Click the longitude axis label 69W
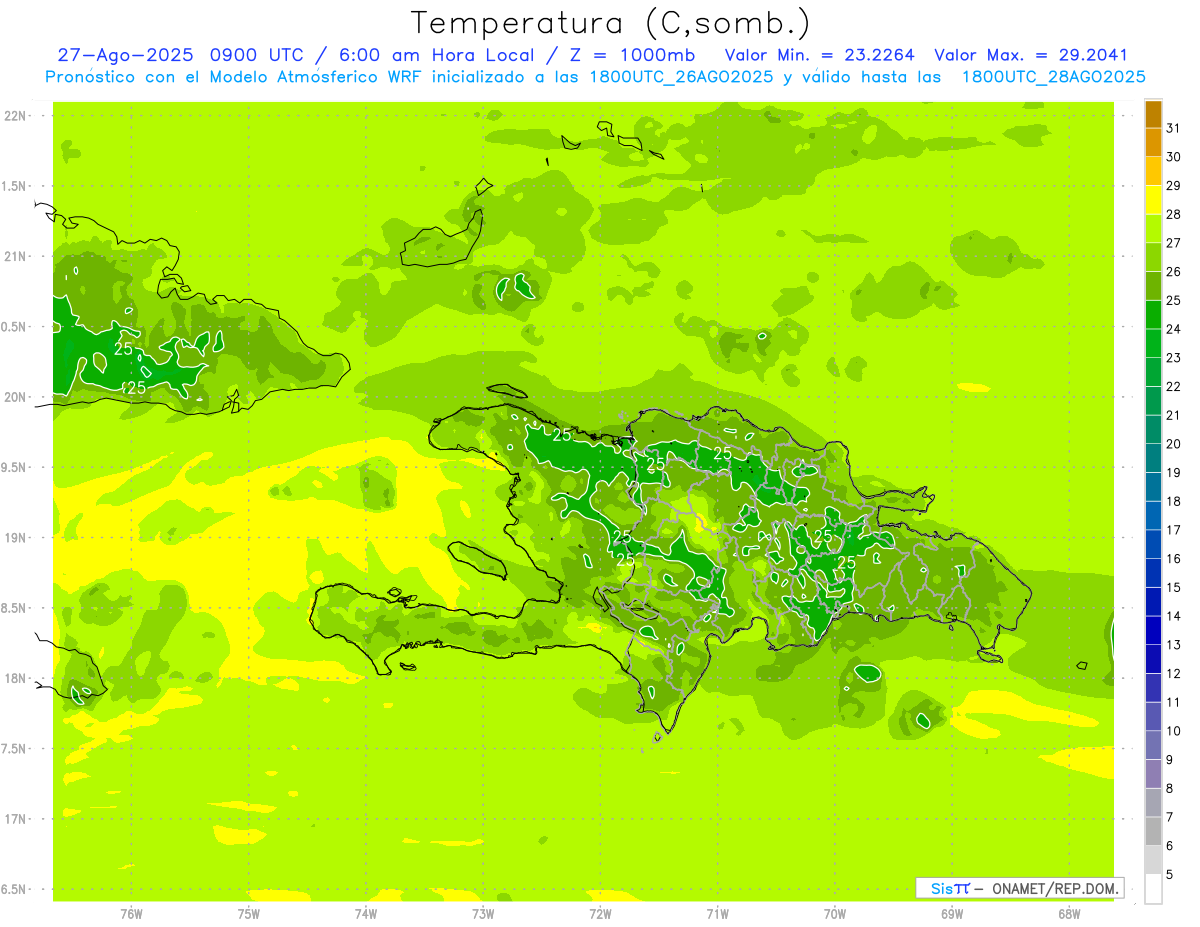The height and width of the screenshot is (927, 1200). coord(952,914)
